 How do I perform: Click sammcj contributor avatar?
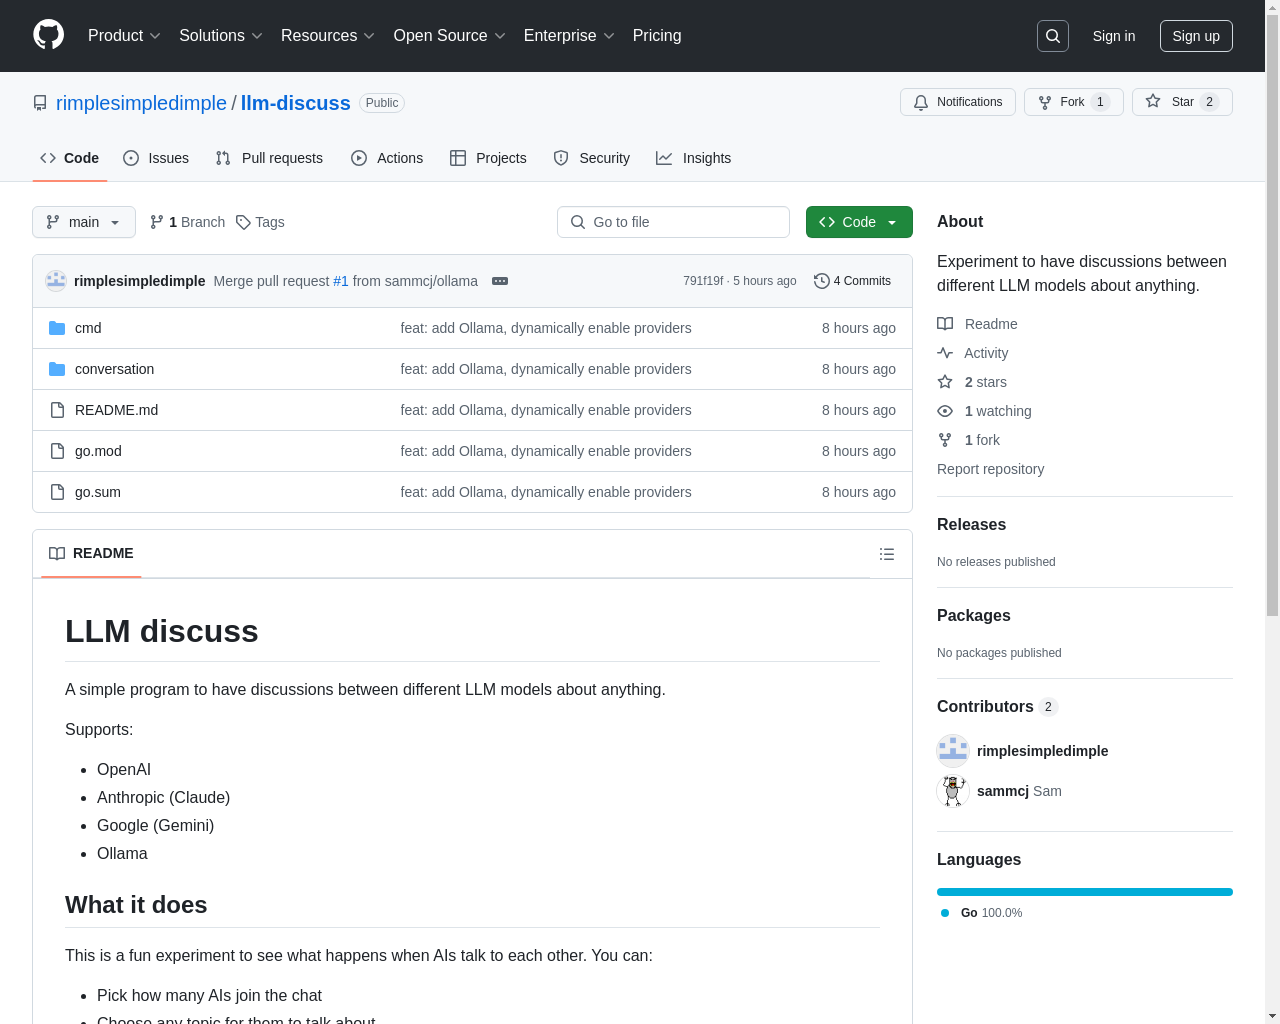[953, 791]
